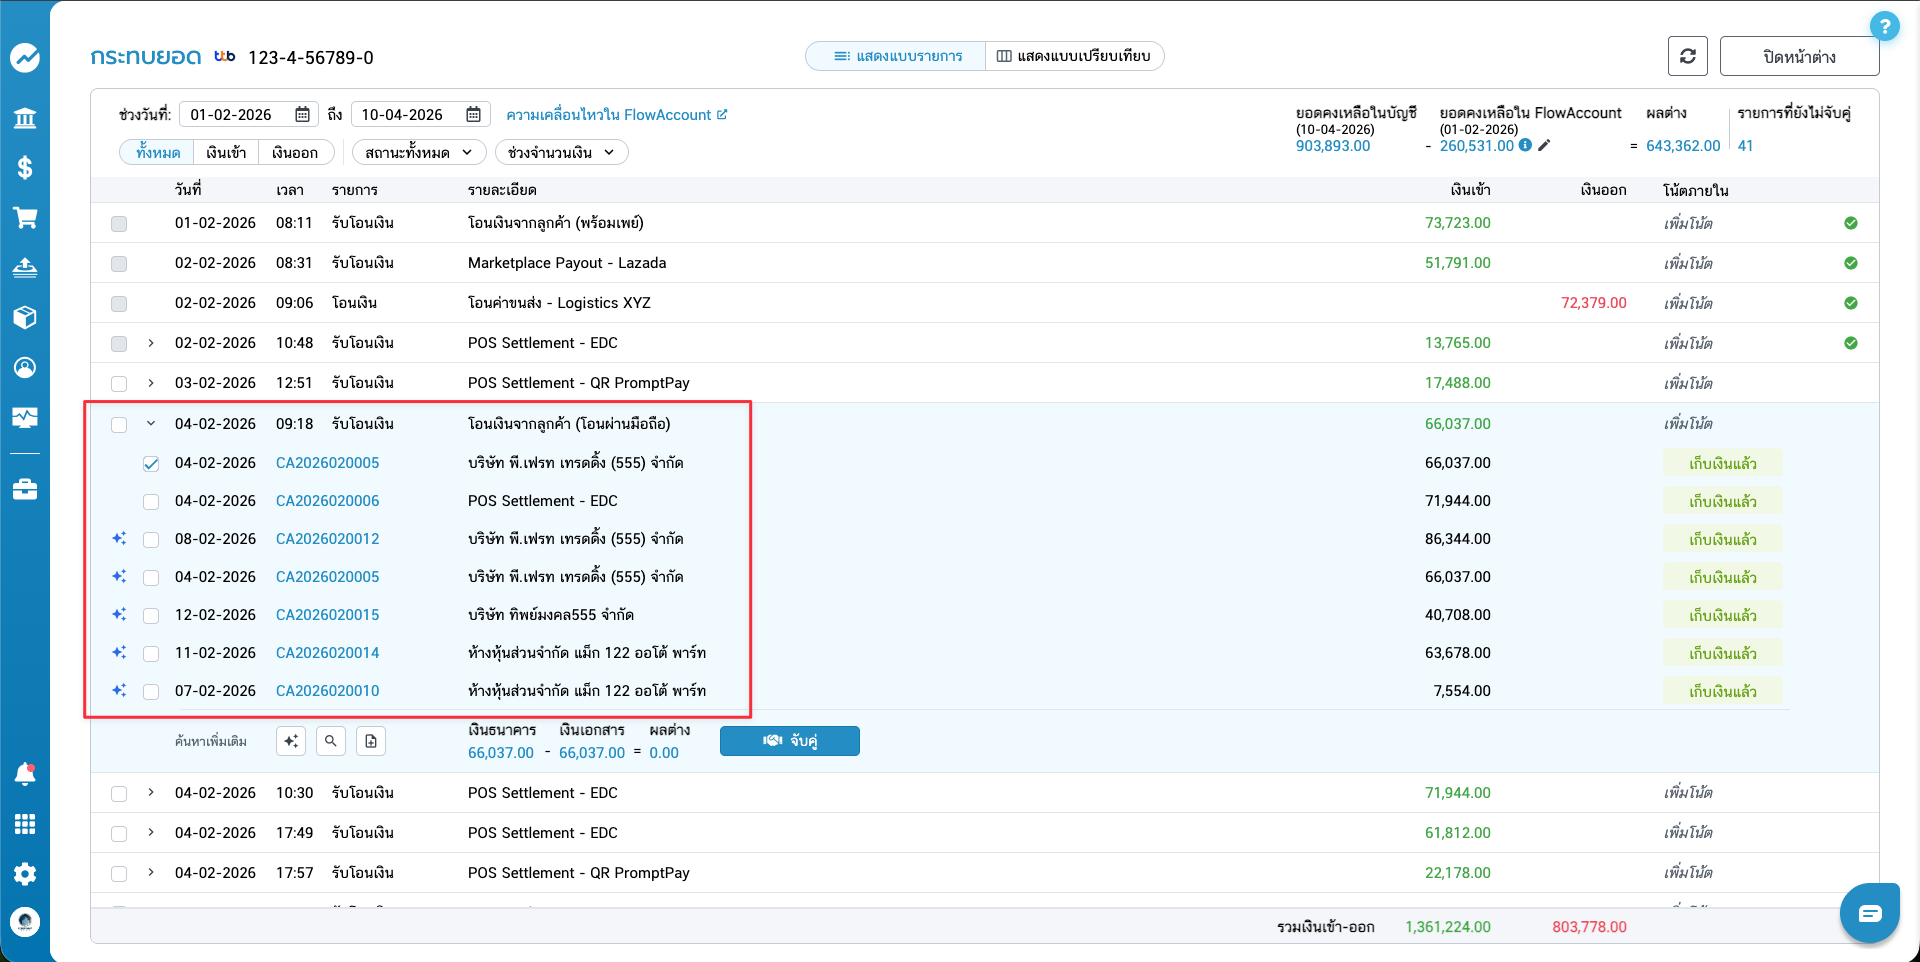Image resolution: width=1920 pixels, height=962 pixels.
Task: Open the ช่วงจำนวนเงิน amount range dropdown
Action: (x=560, y=152)
